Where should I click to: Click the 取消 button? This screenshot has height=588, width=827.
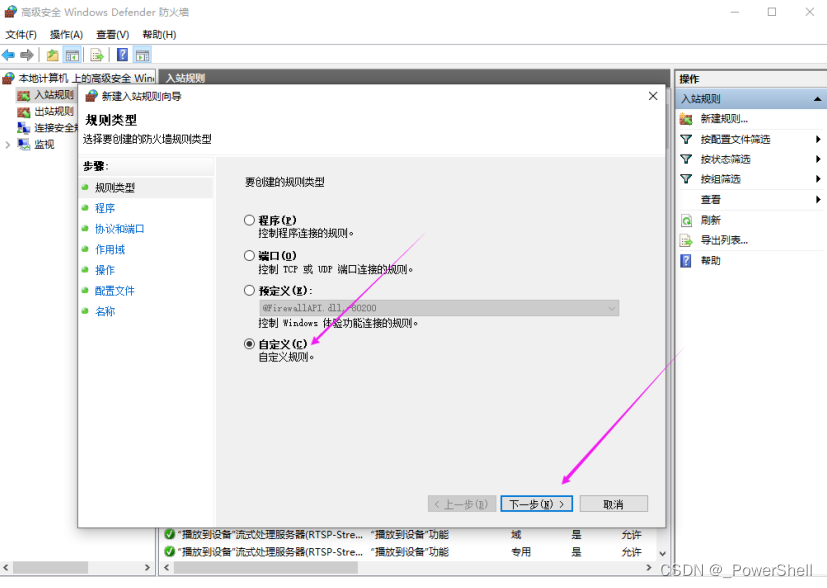coord(613,504)
